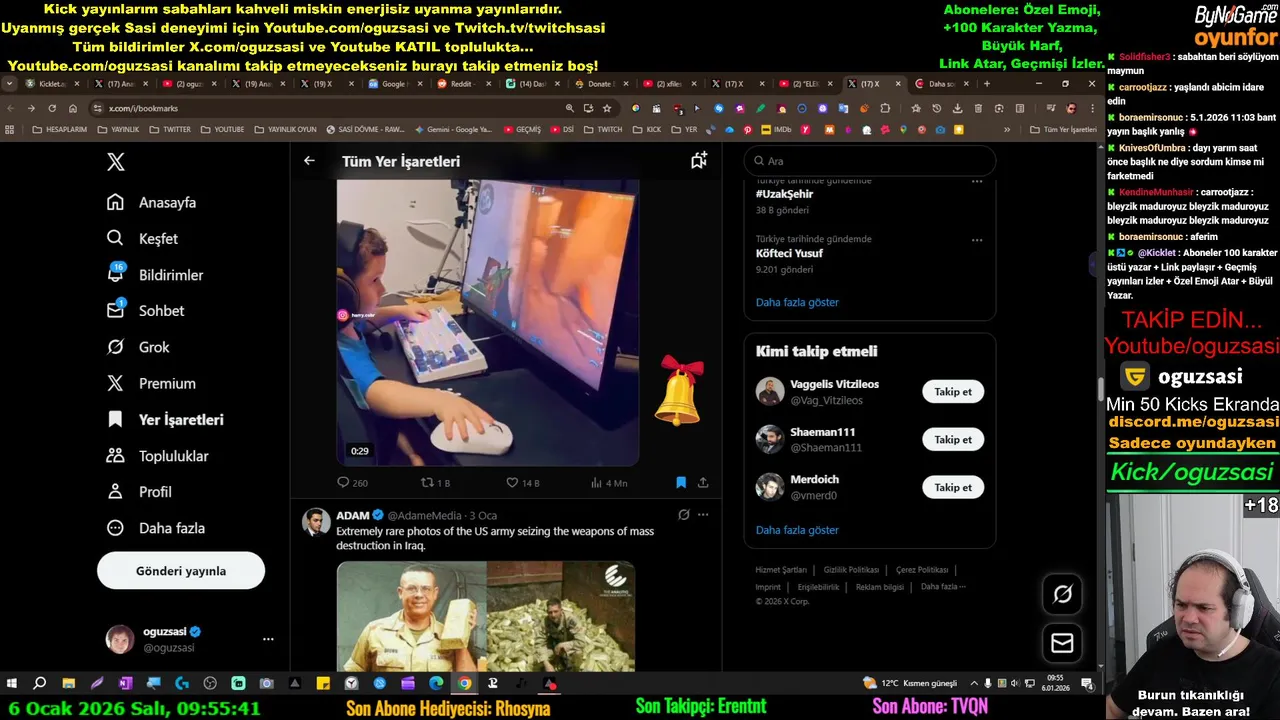
Task: Open Keşfet search page in the sidebar
Action: (142, 238)
